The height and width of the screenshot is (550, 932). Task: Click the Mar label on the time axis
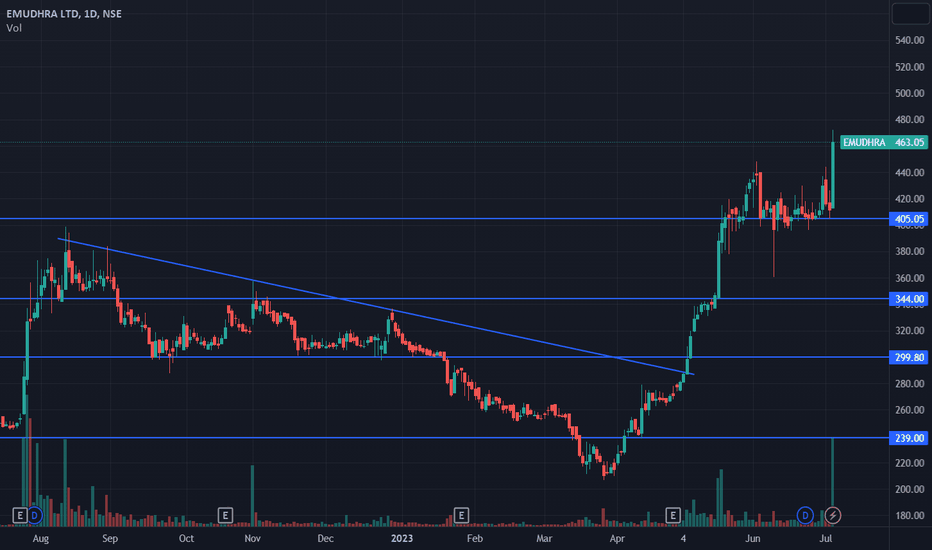coord(544,538)
